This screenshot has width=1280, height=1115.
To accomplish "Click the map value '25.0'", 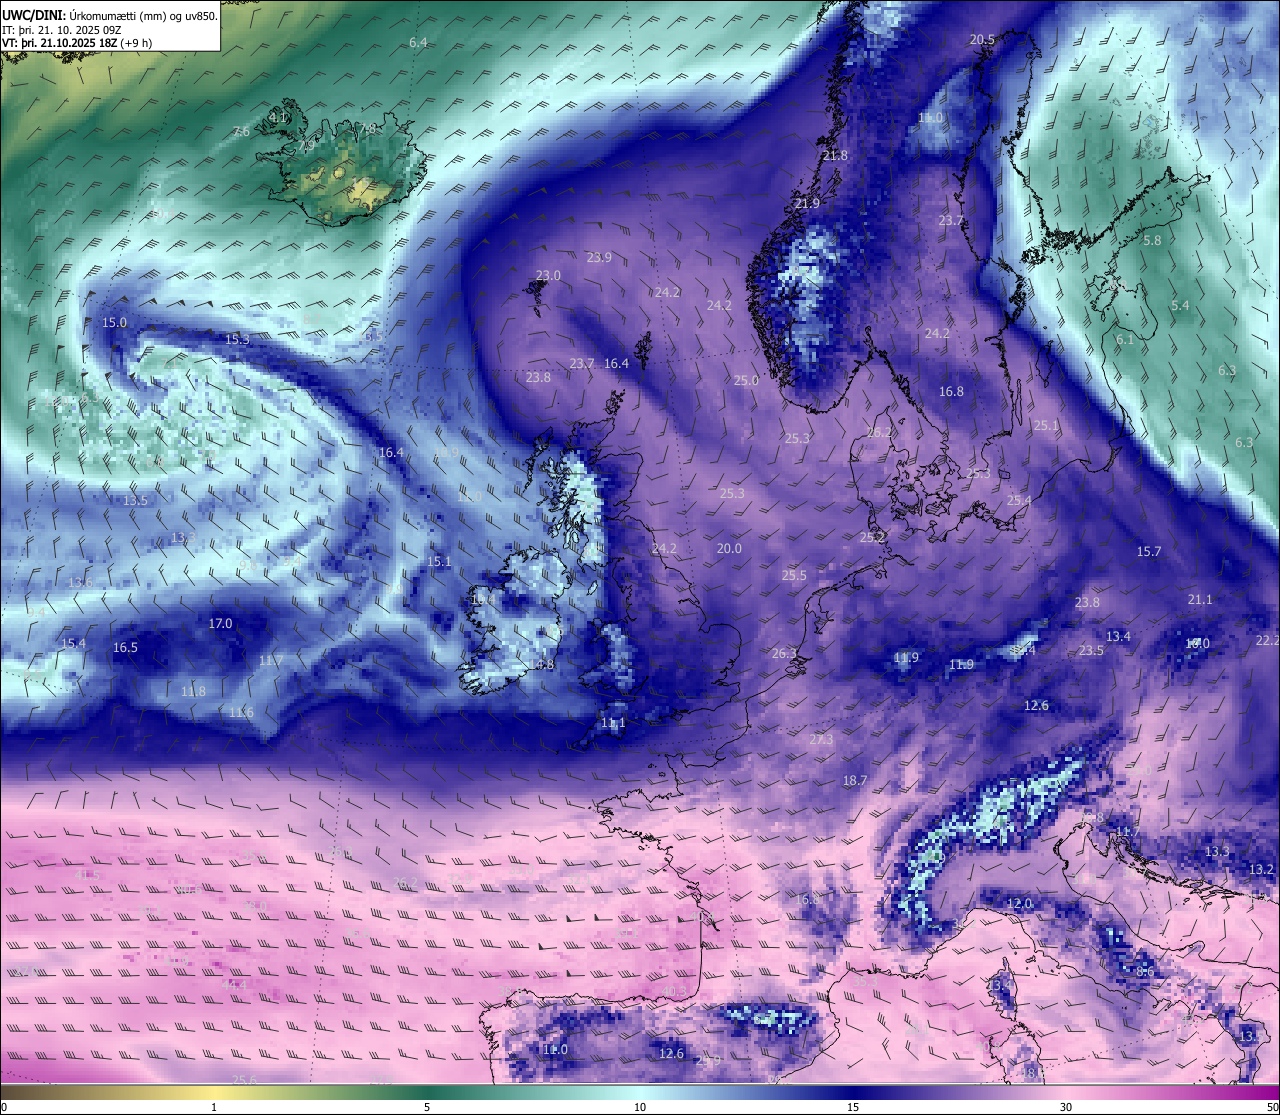I will pos(746,380).
